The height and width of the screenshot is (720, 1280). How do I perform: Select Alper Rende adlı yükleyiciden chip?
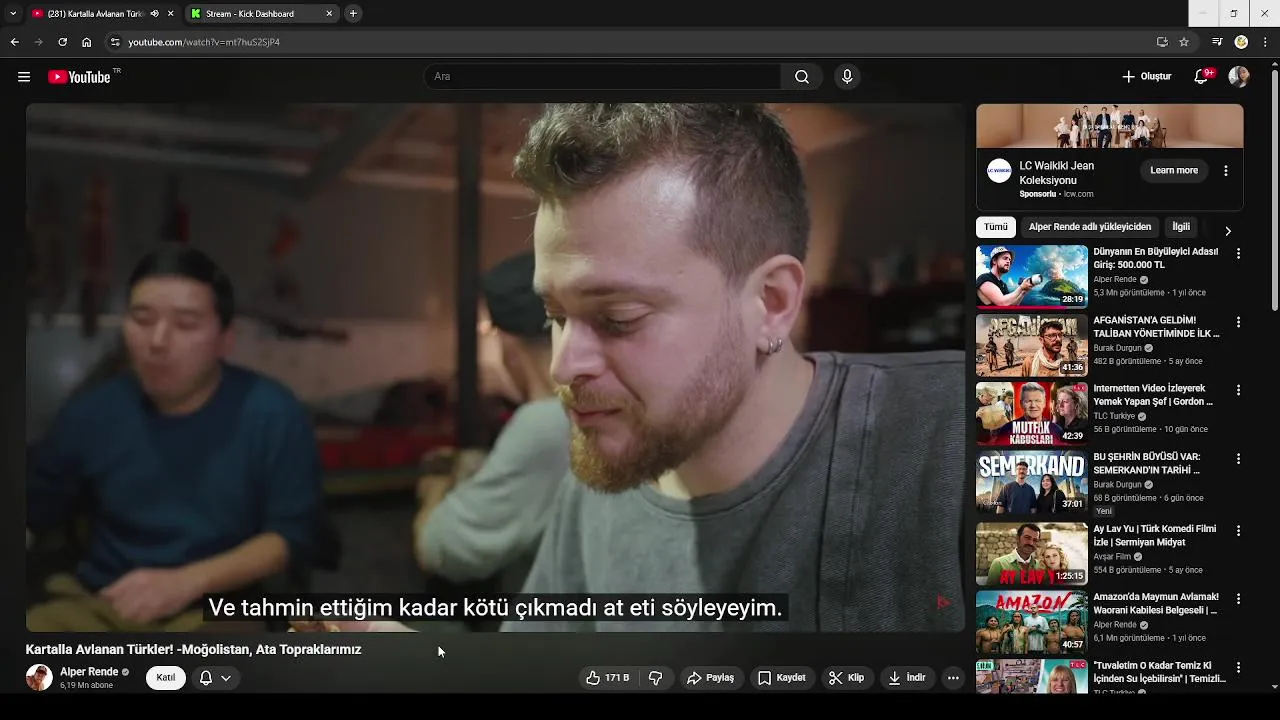[1090, 227]
